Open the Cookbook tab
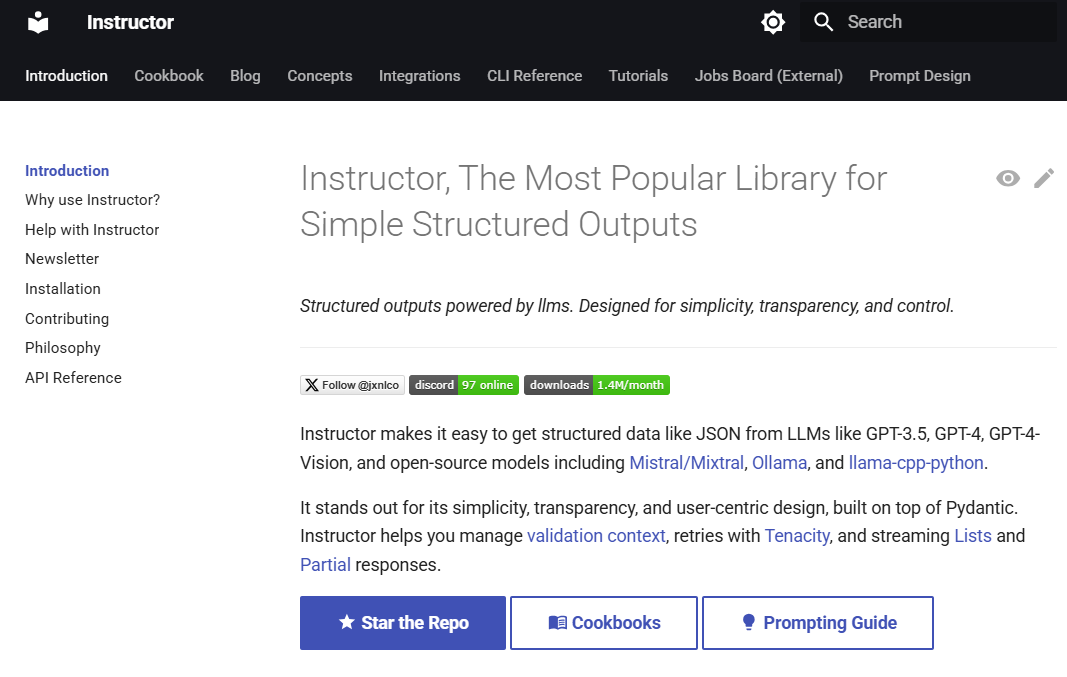Viewport: 1067px width, 677px height. (x=169, y=76)
